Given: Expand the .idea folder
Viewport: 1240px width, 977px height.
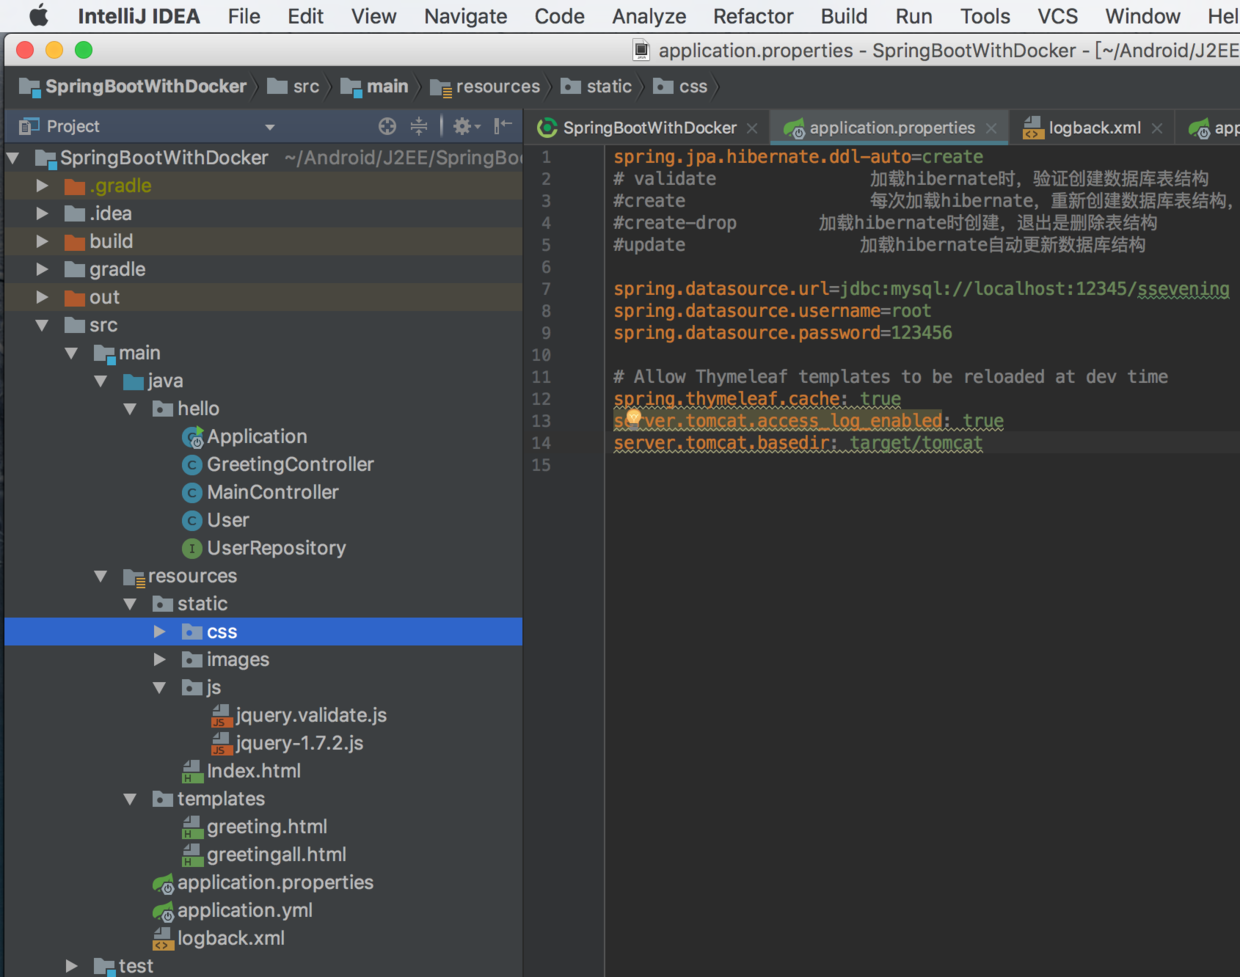Looking at the screenshot, I should coord(42,214).
